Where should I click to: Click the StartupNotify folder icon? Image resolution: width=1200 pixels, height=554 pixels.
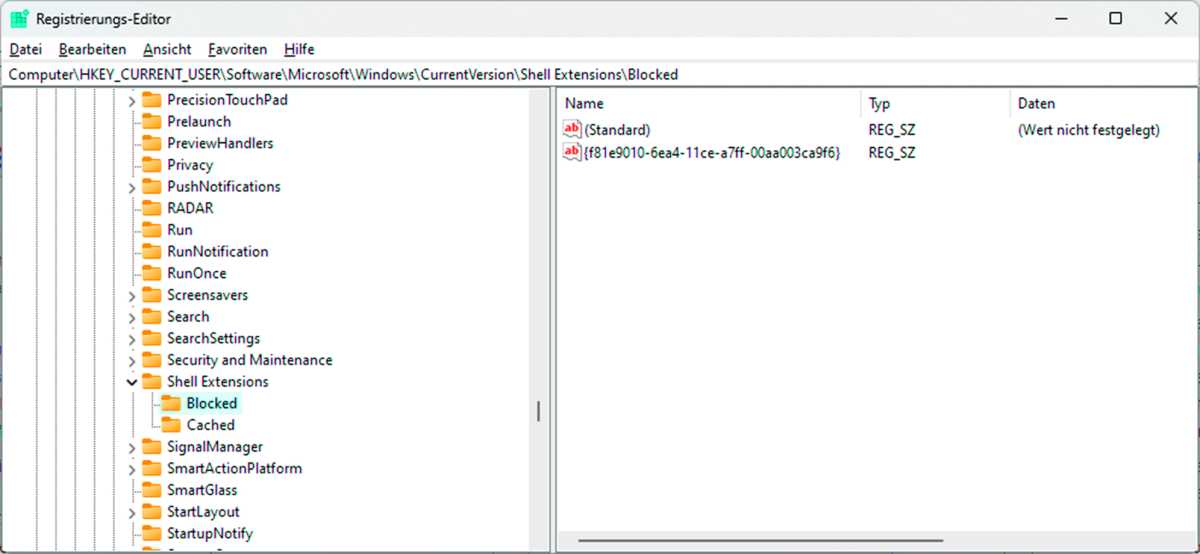click(x=151, y=533)
